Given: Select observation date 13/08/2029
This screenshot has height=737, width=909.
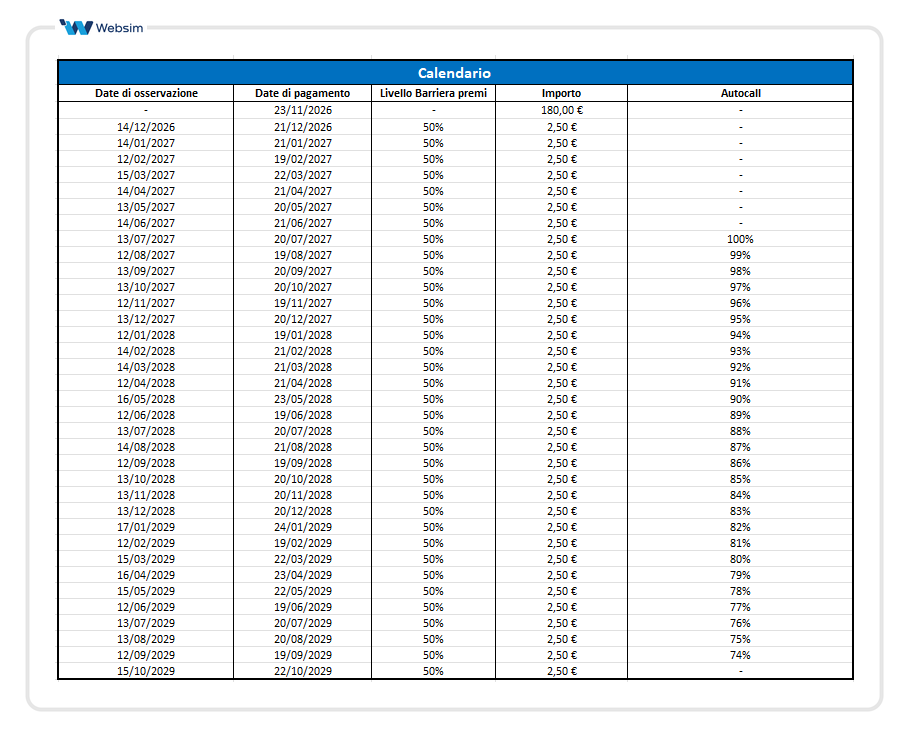Looking at the screenshot, I should pos(146,639).
